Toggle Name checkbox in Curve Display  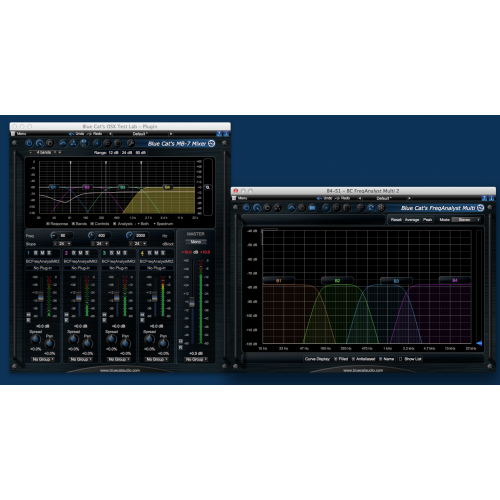(x=380, y=359)
